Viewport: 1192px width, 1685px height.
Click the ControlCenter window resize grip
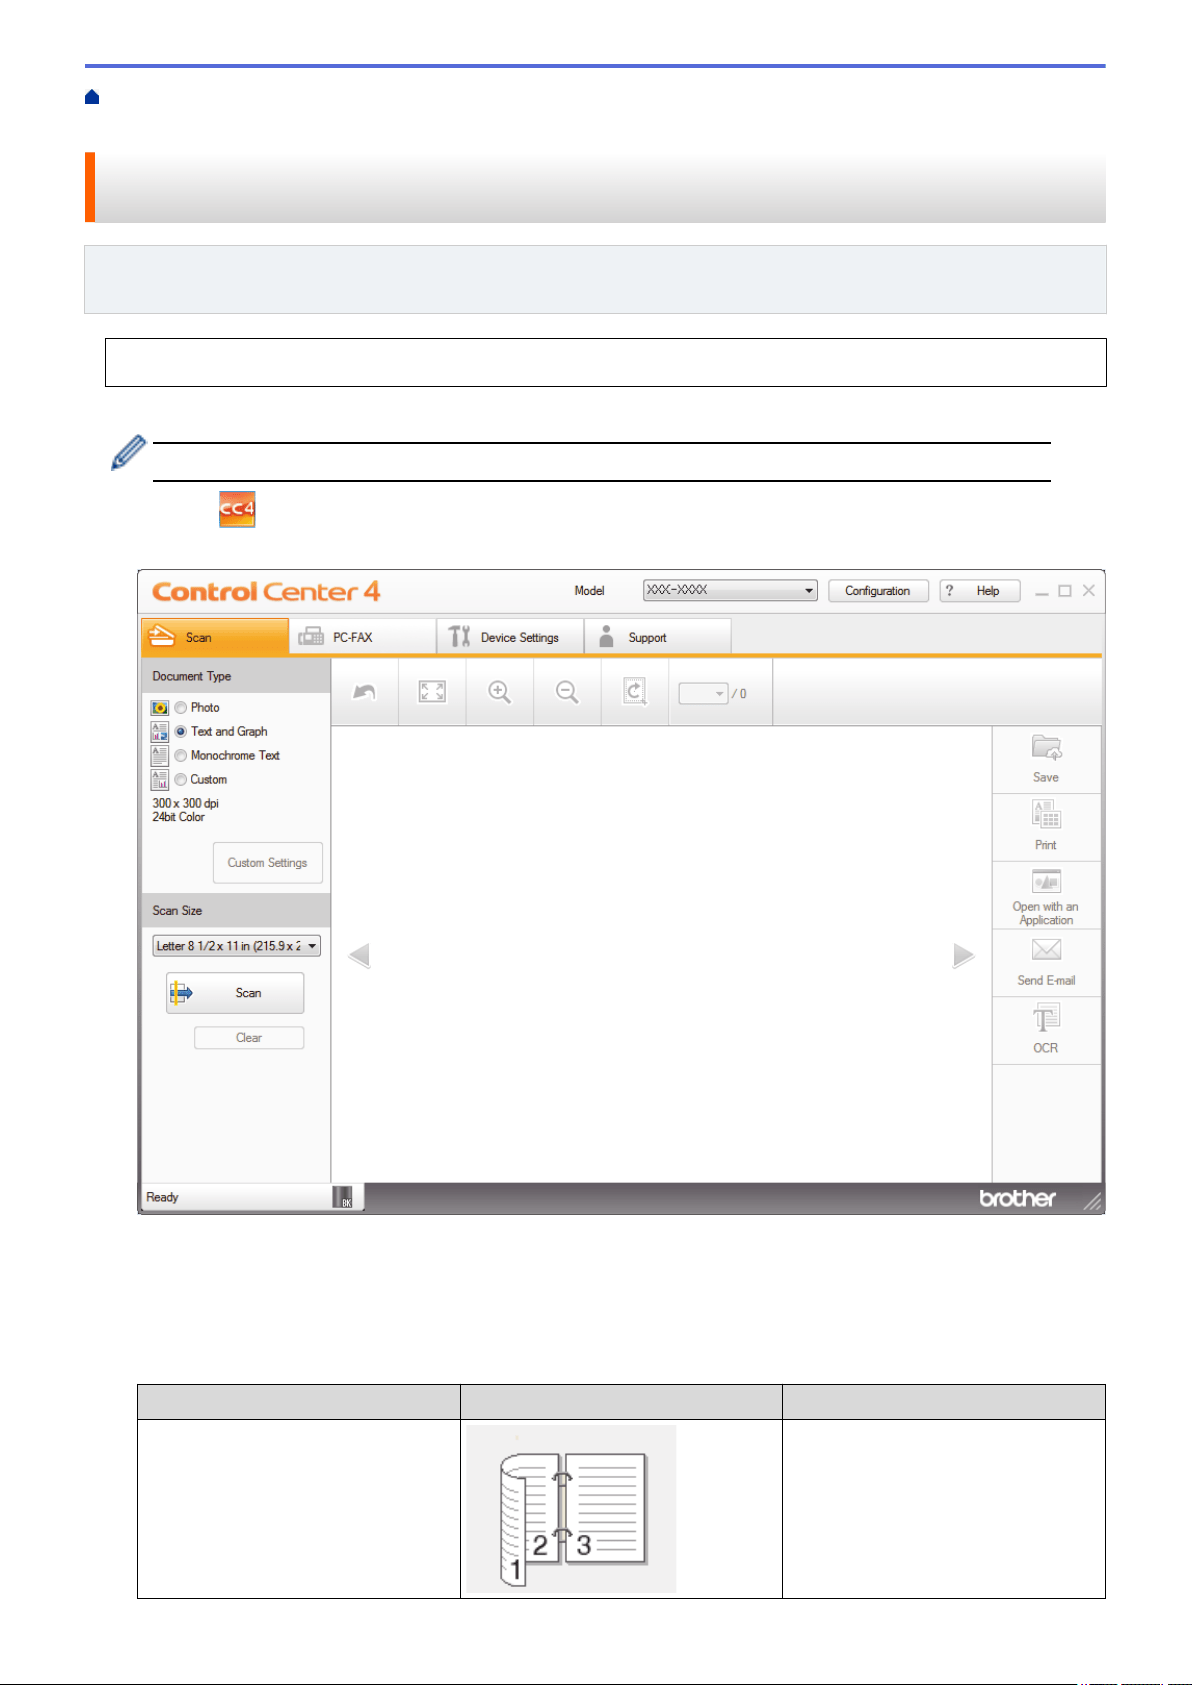point(1093,1202)
